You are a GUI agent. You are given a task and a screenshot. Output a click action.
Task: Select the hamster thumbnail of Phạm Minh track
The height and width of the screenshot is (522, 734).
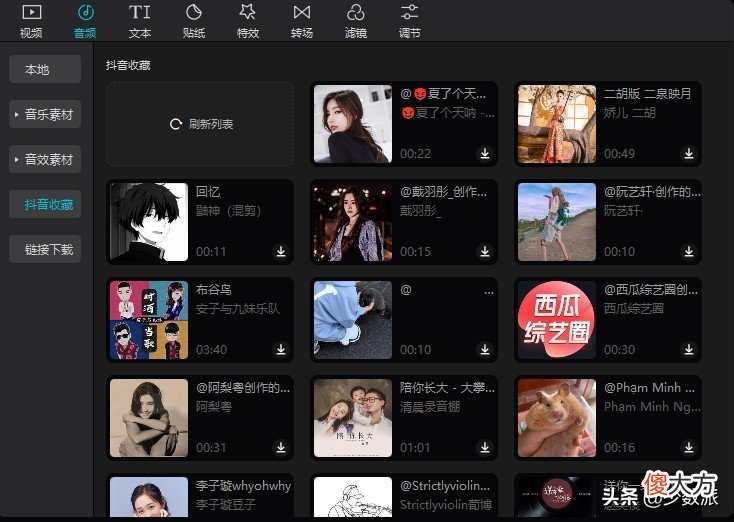[557, 418]
